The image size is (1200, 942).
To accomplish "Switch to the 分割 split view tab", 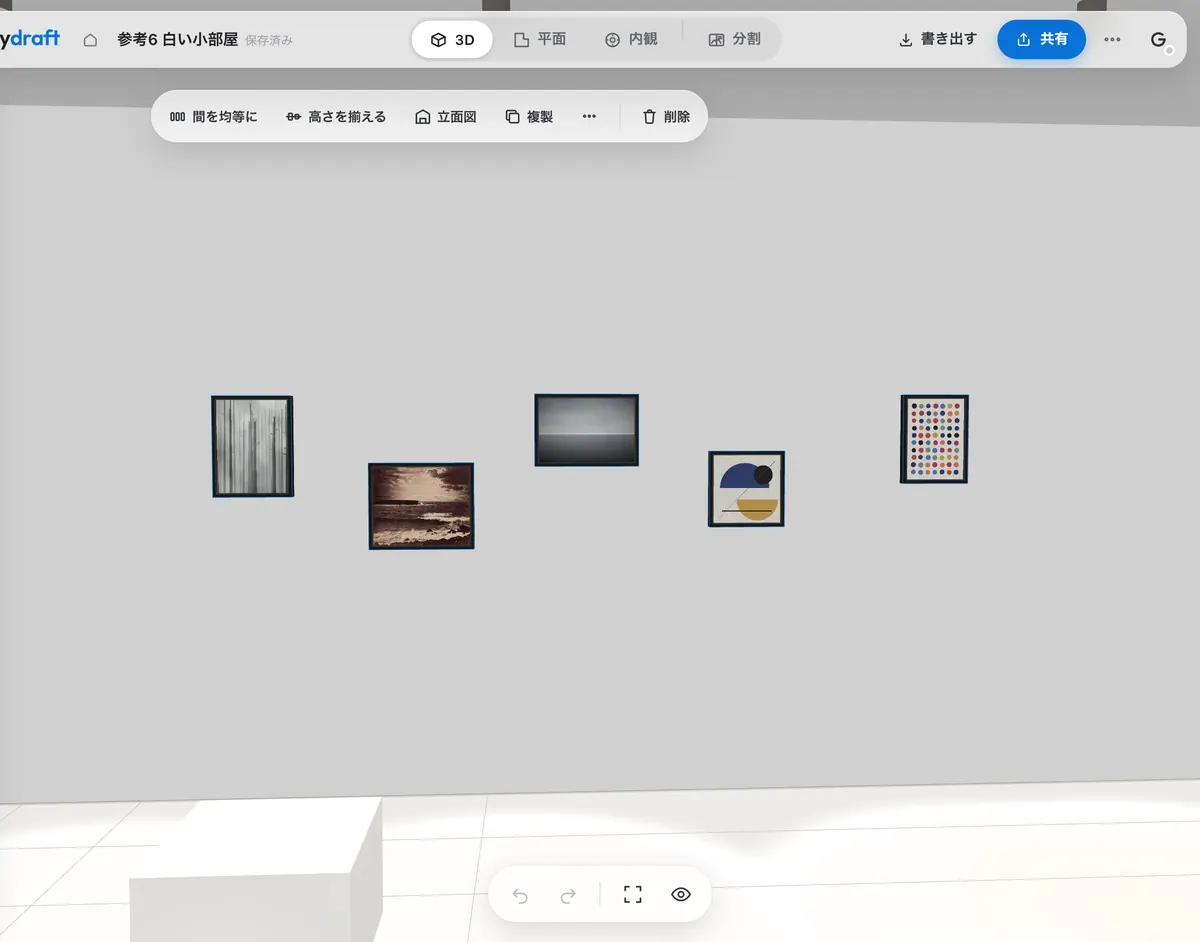I will click(734, 40).
